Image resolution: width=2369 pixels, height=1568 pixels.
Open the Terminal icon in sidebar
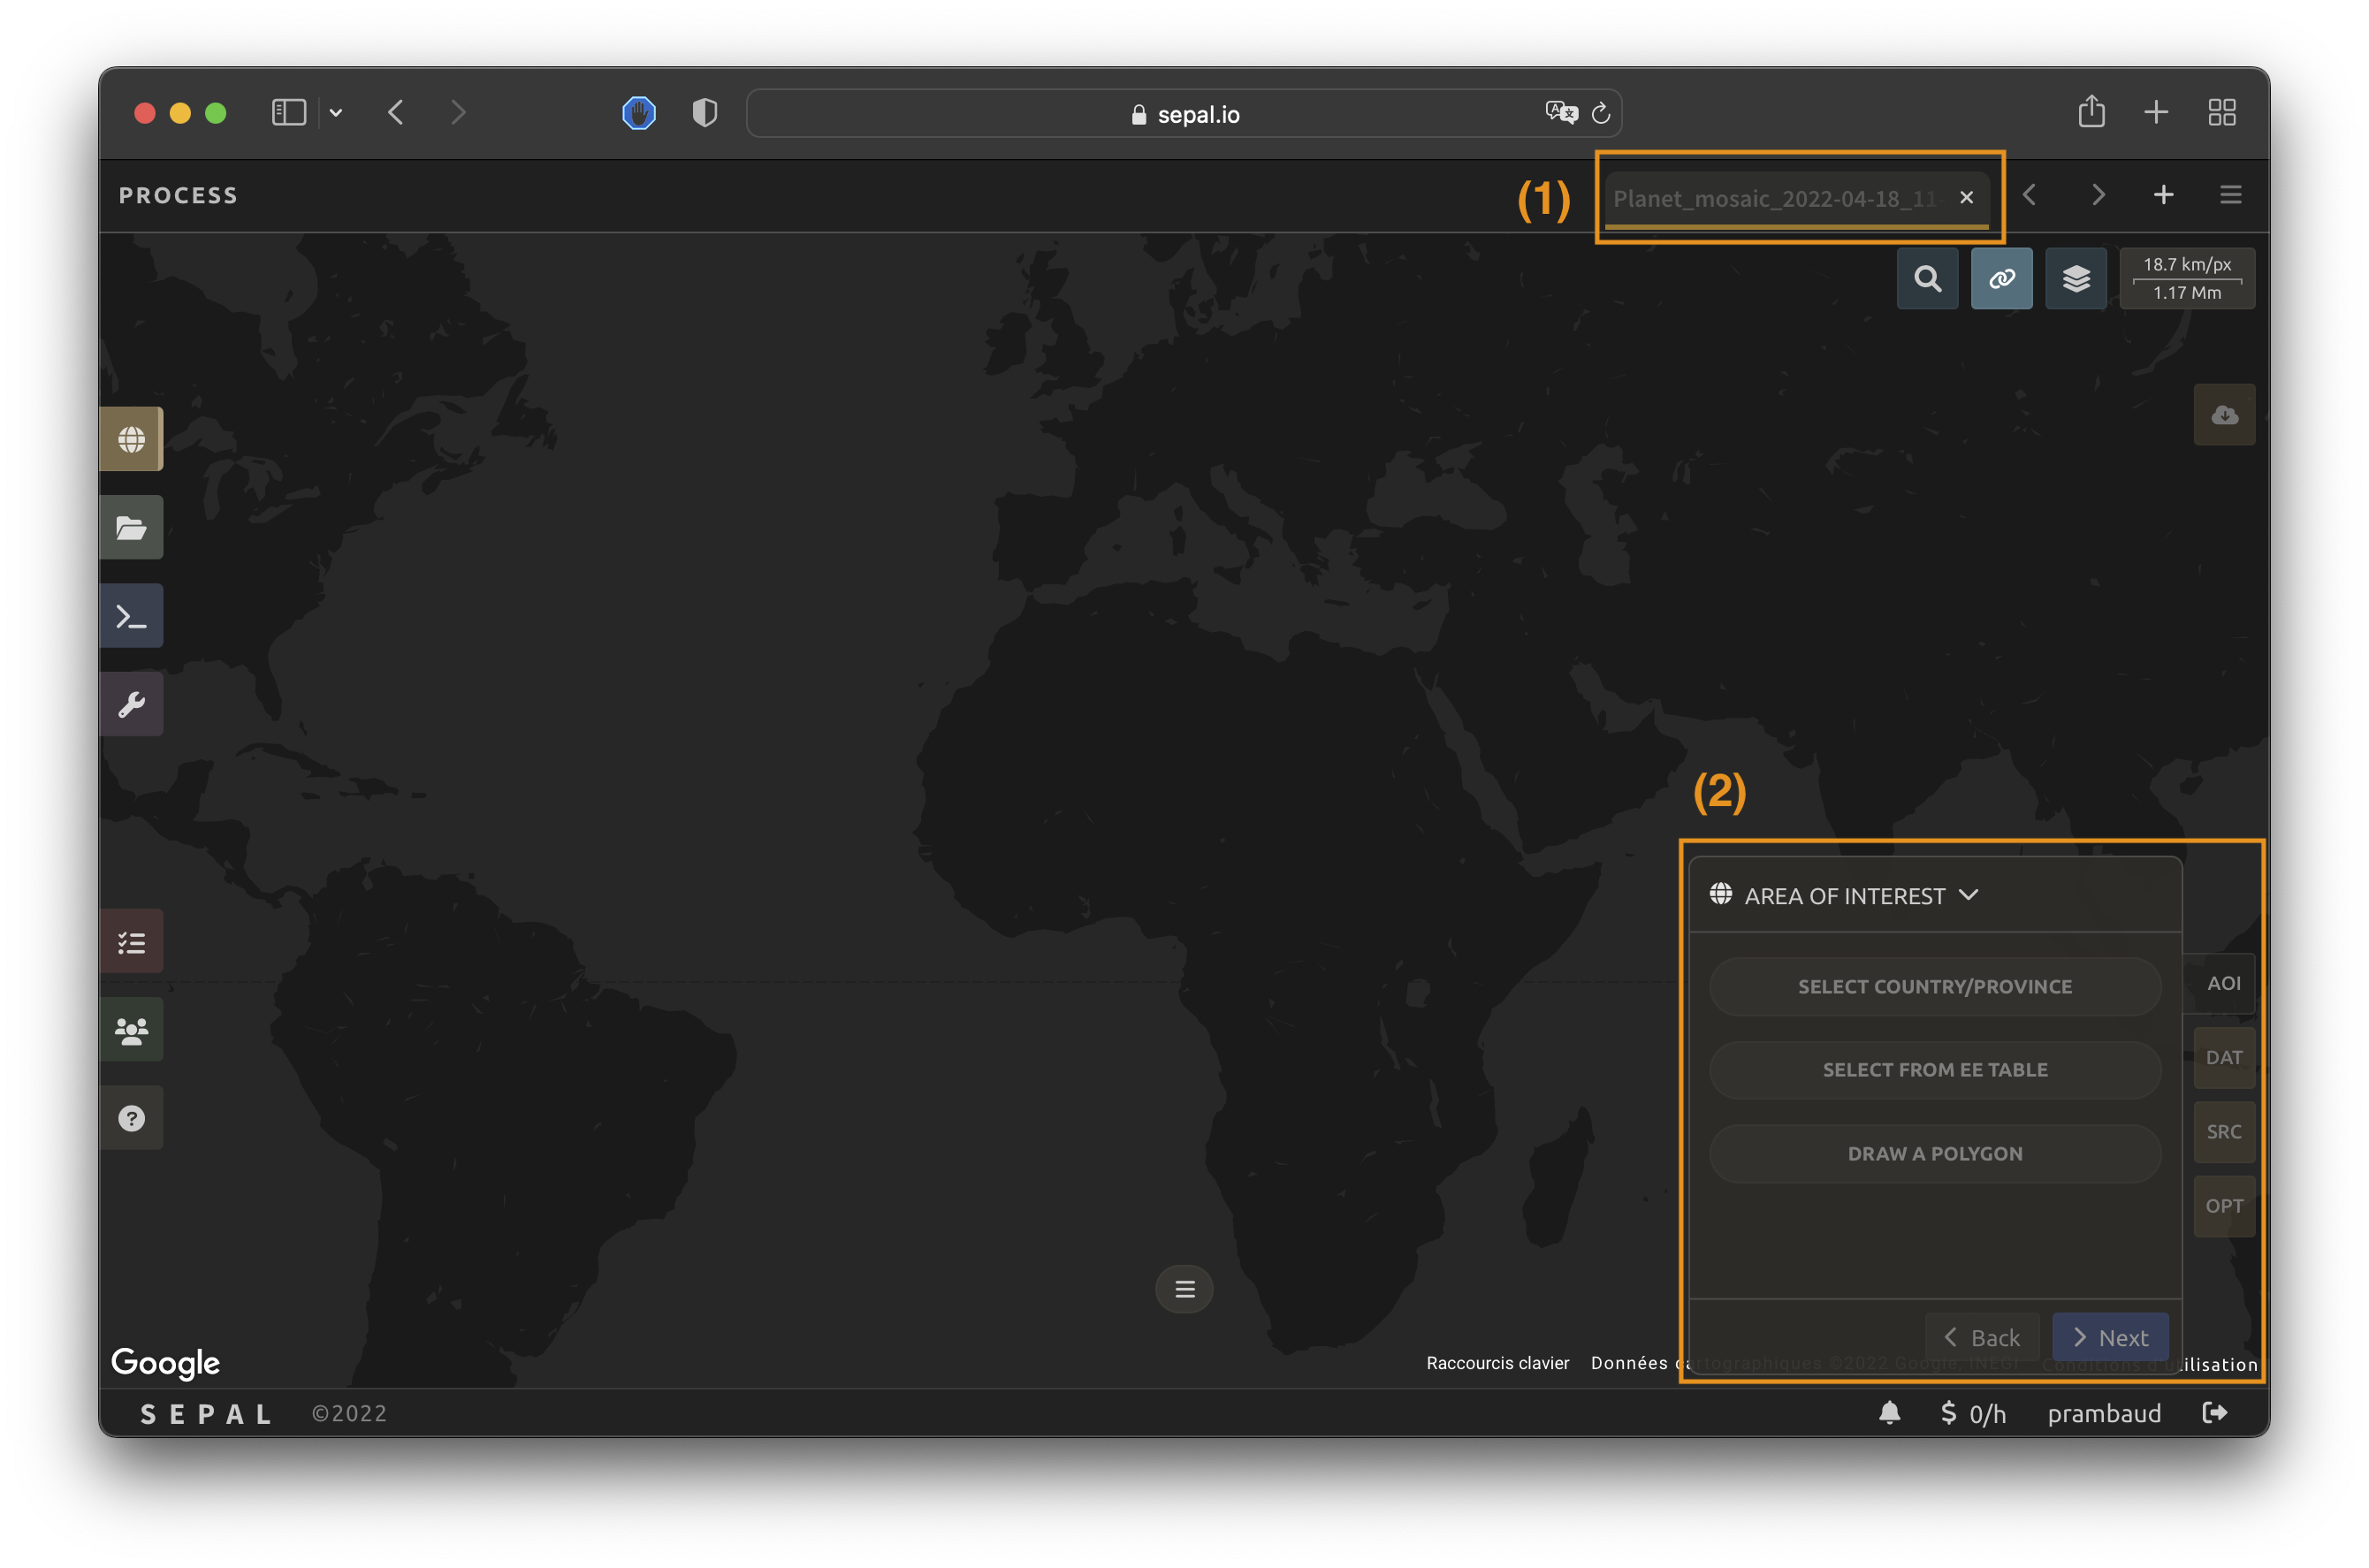click(x=131, y=616)
